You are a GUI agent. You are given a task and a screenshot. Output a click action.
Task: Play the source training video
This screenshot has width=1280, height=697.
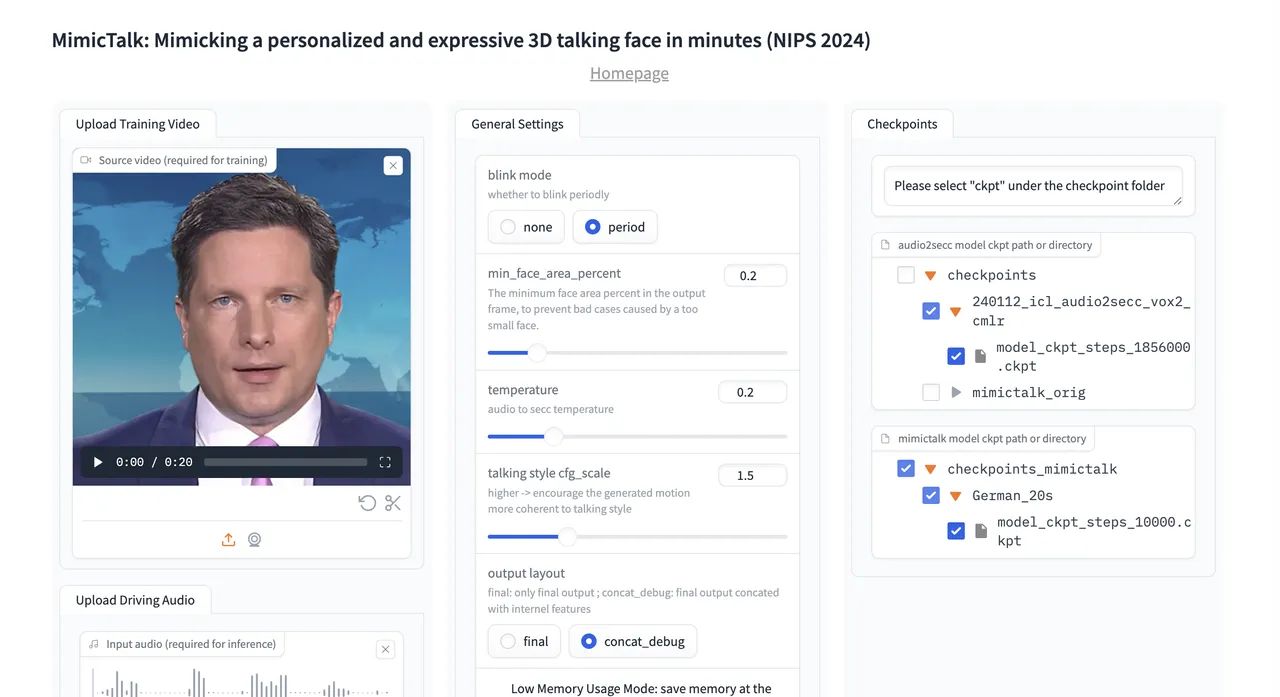98,462
